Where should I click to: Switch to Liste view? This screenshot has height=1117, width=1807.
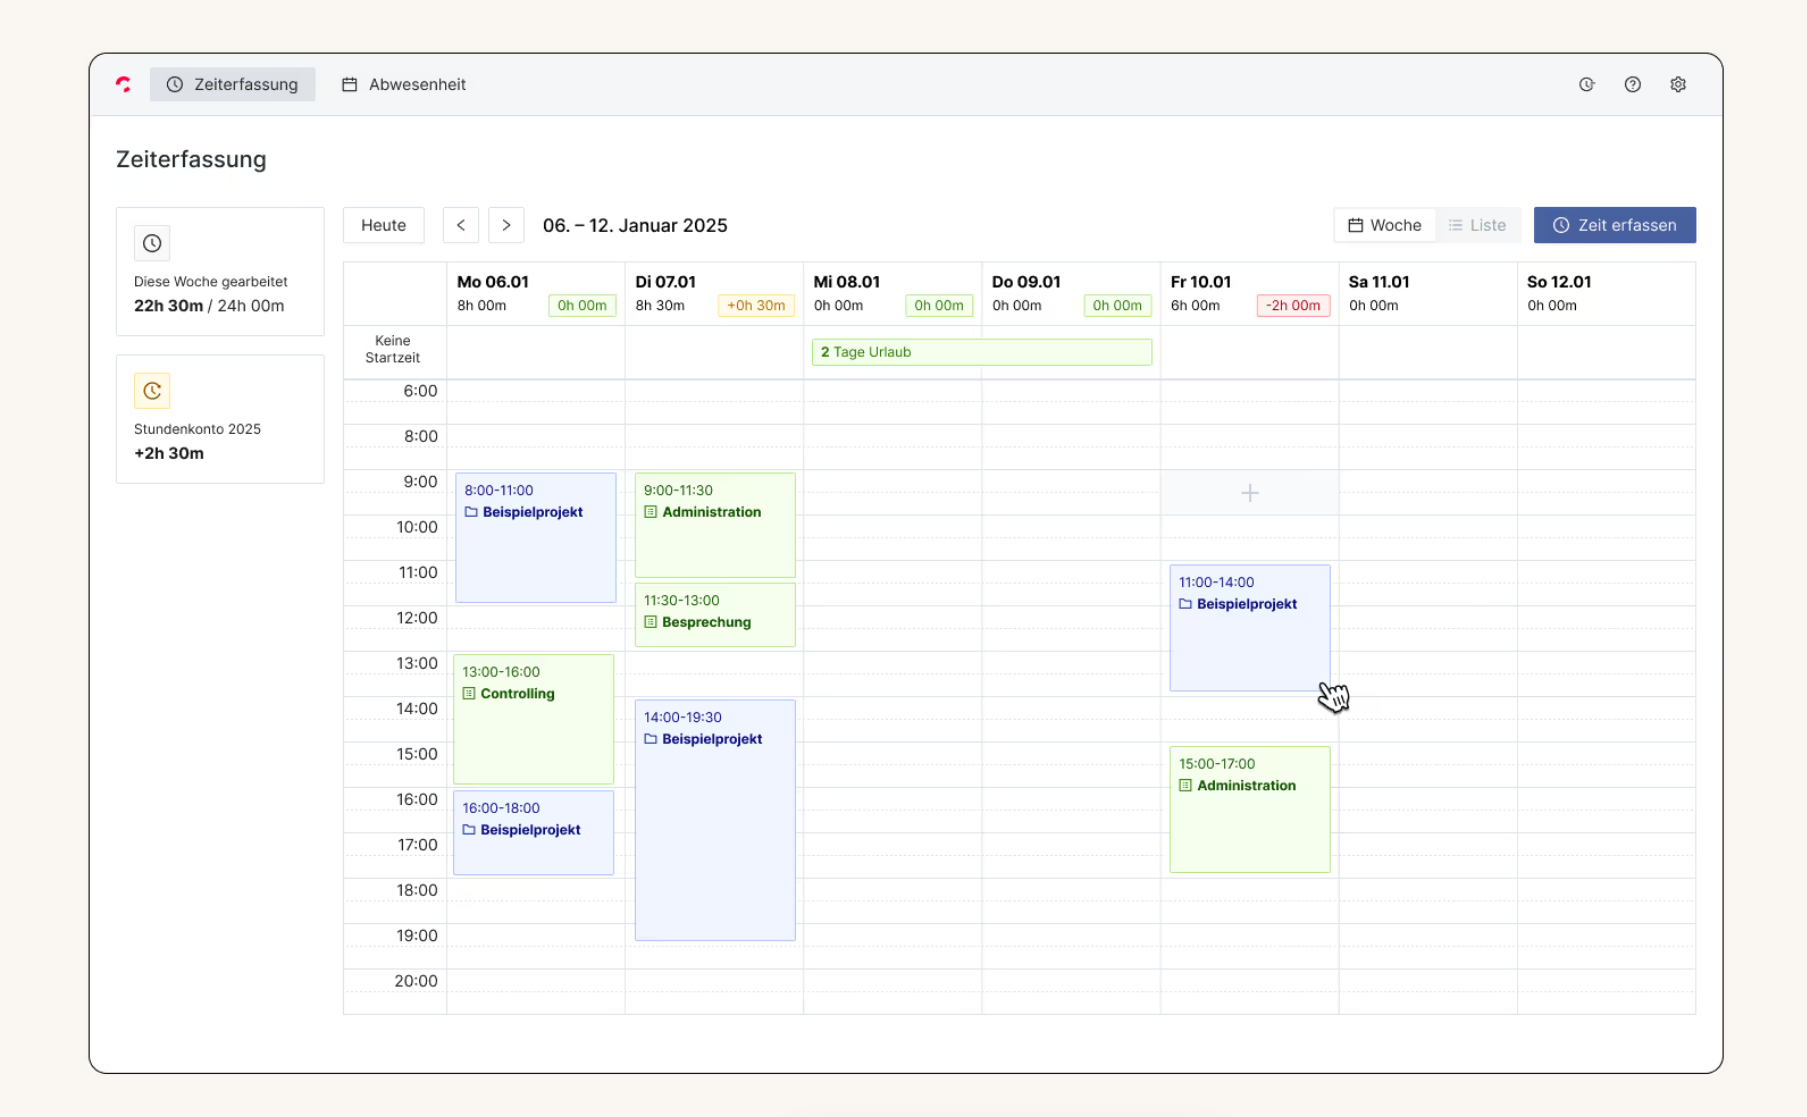pos(1477,225)
